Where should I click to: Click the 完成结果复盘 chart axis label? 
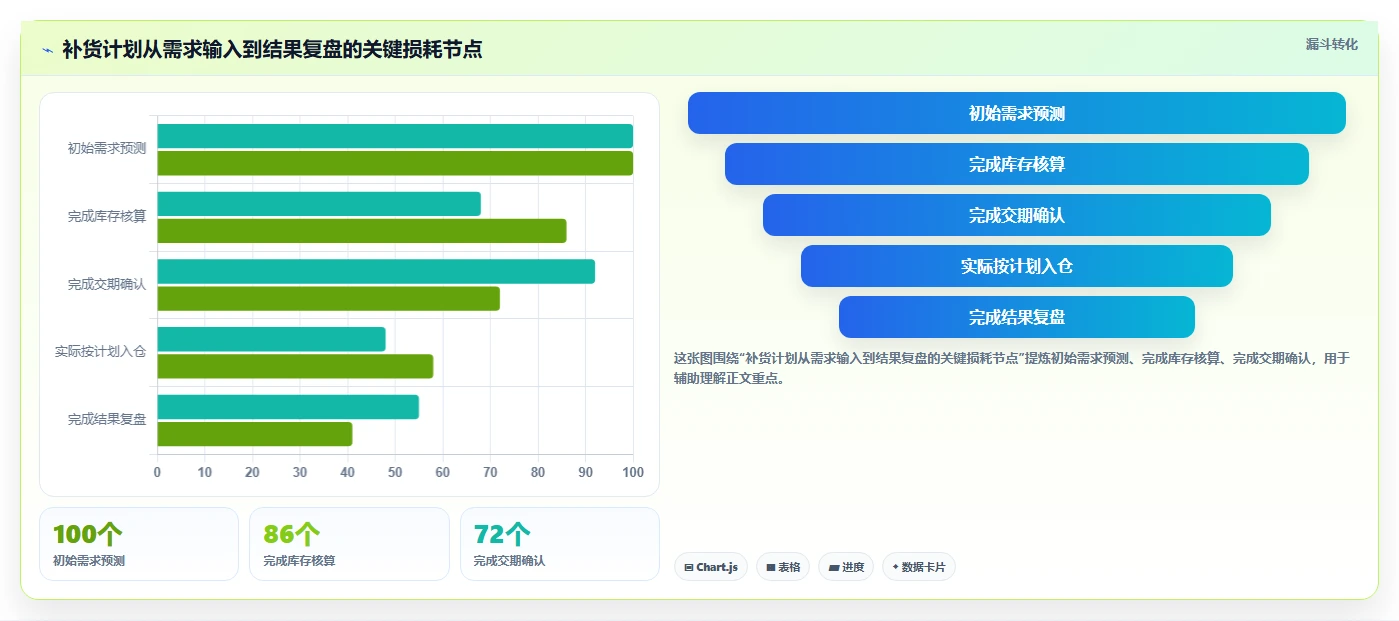click(x=107, y=420)
